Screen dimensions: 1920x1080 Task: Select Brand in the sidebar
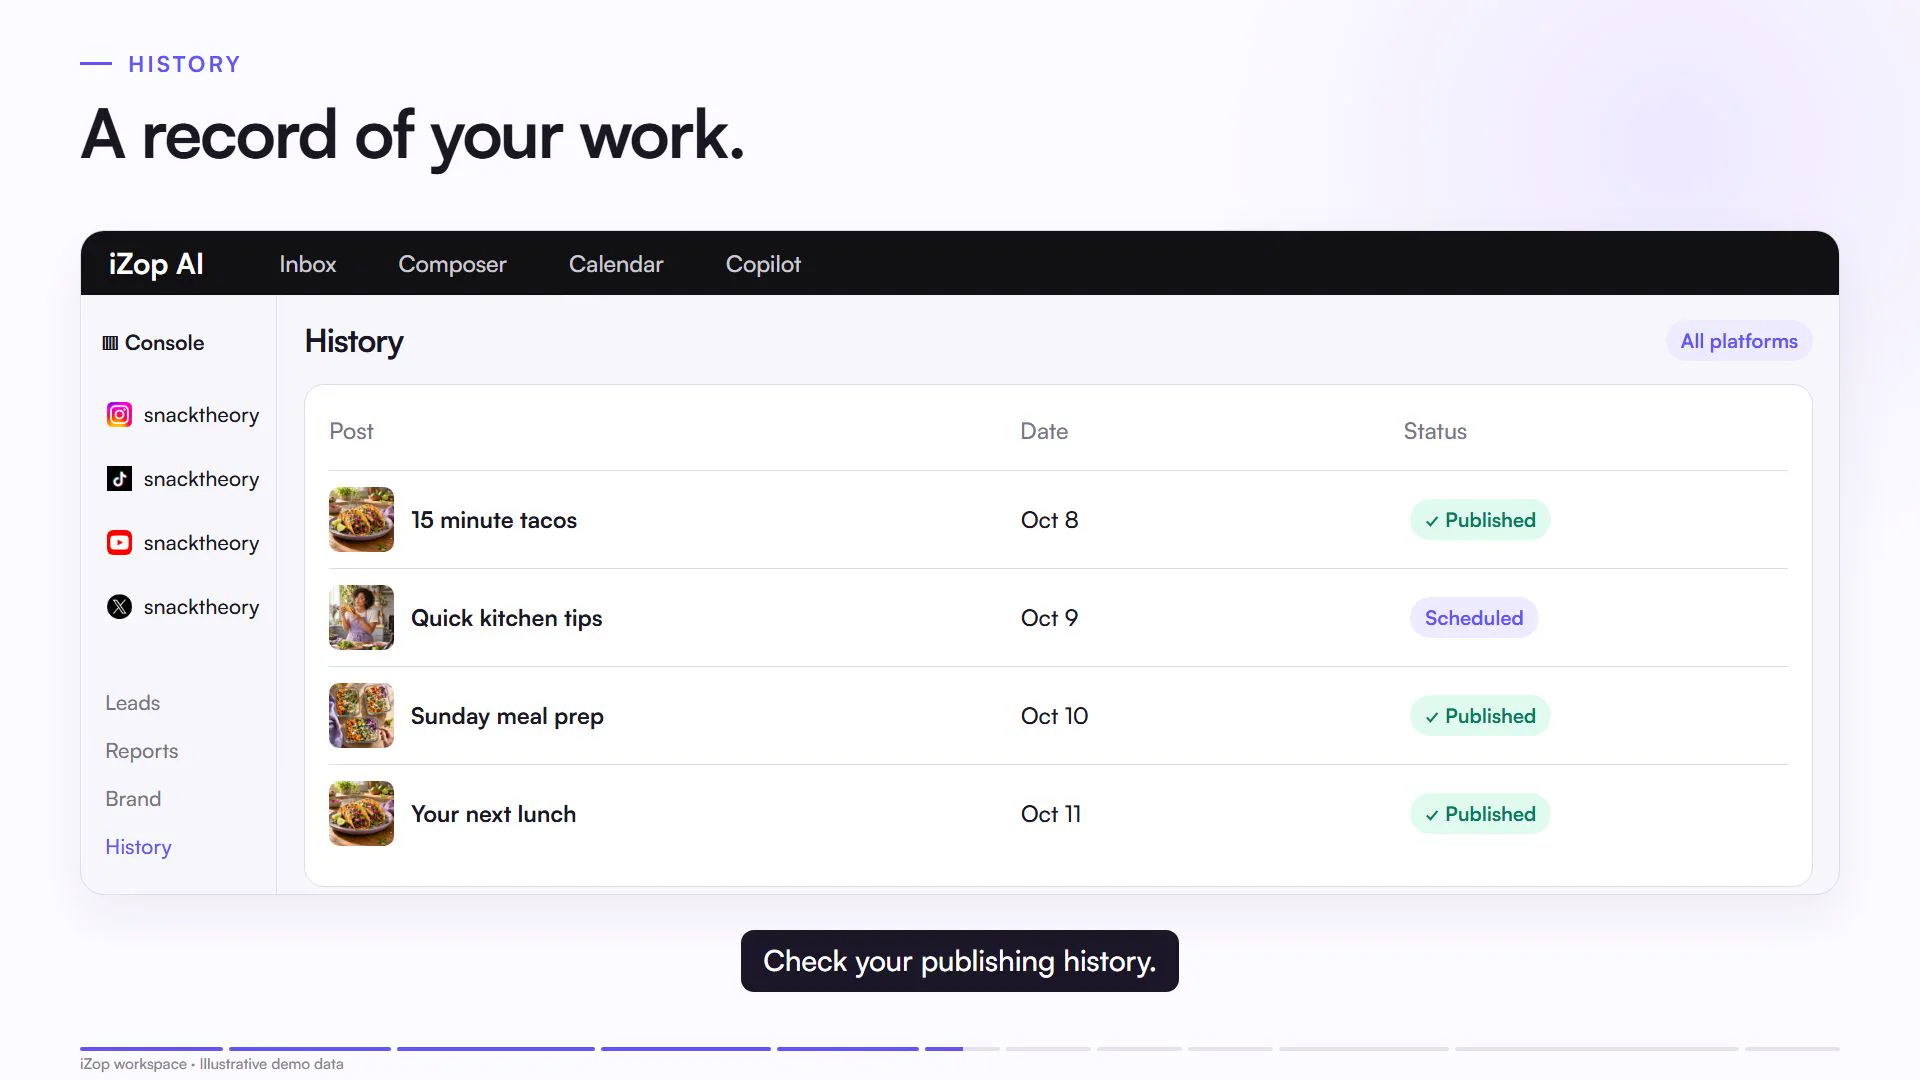[133, 799]
